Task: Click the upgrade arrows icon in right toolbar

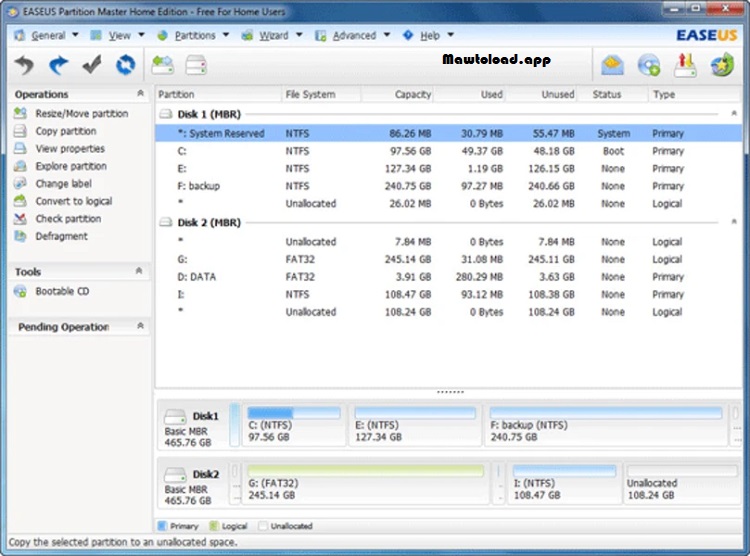Action: click(685, 65)
